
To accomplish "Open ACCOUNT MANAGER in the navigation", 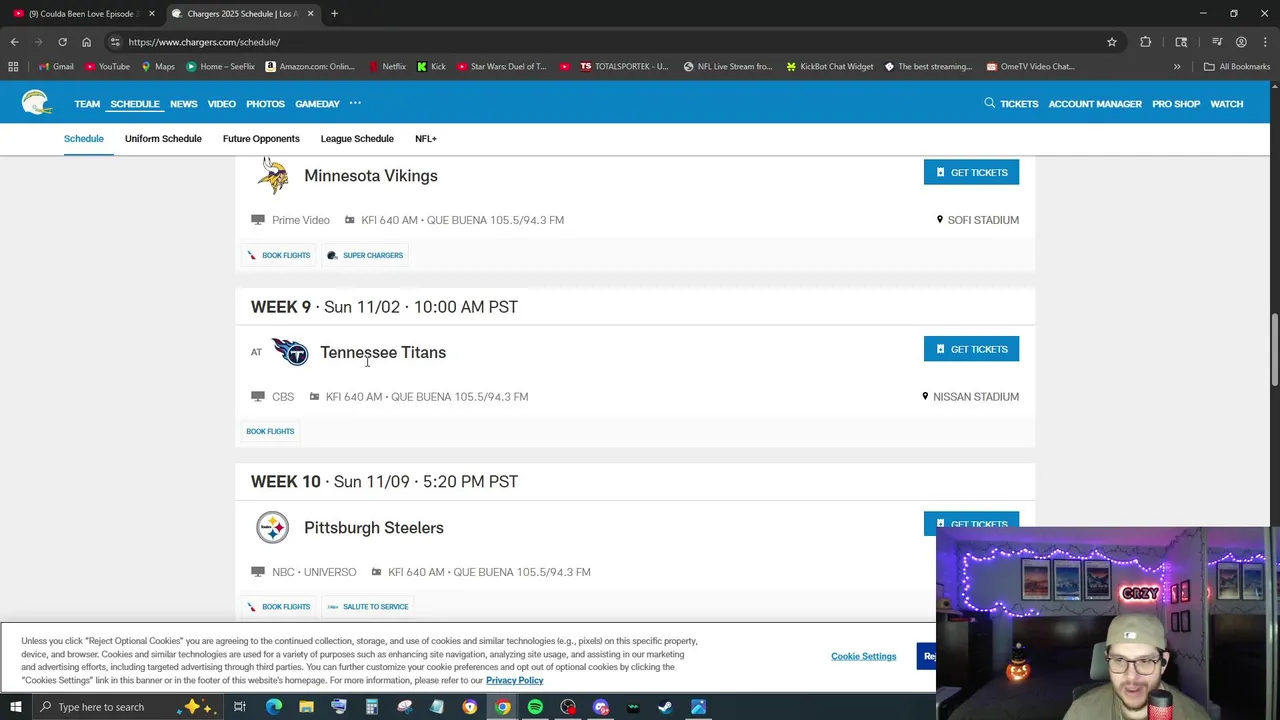I will tap(1095, 104).
